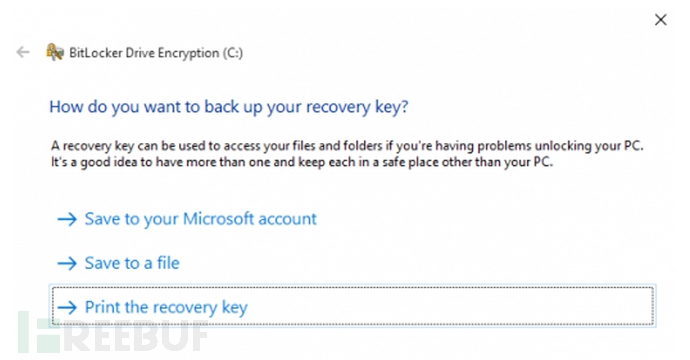Click the word 'file' in the second option

click(x=168, y=263)
